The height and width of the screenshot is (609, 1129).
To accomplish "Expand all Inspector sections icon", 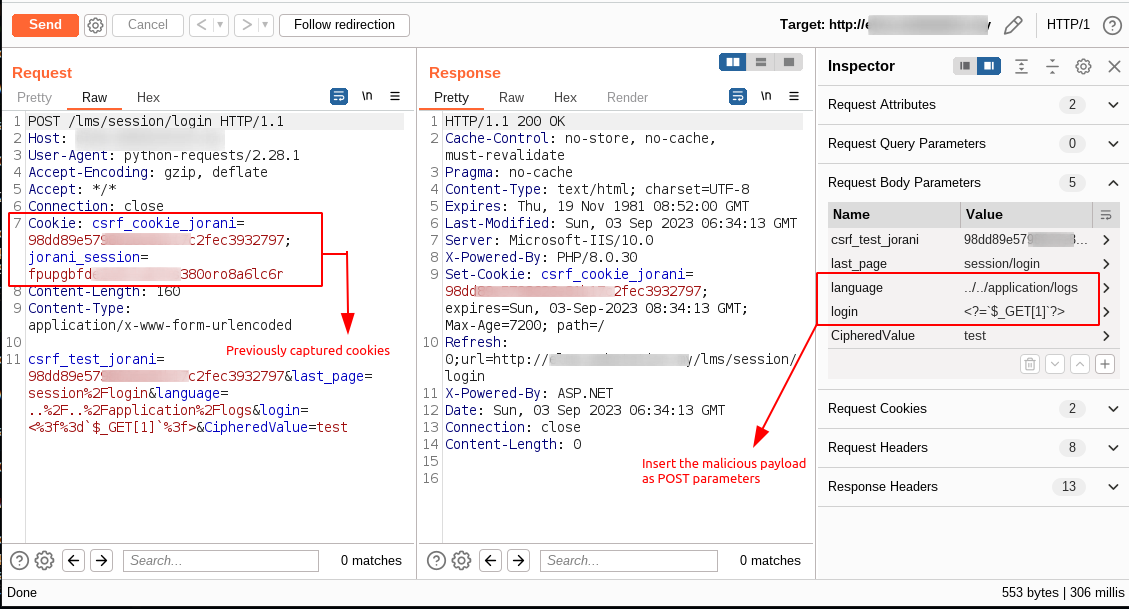I will (1021, 67).
